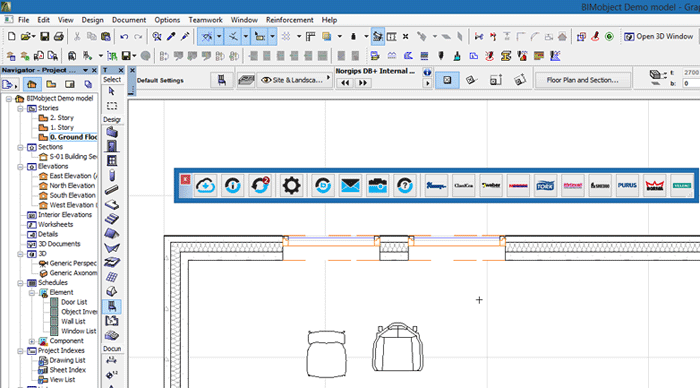The image size is (700, 388).
Task: Select the Object chair tool in toolbox
Action: [112, 306]
